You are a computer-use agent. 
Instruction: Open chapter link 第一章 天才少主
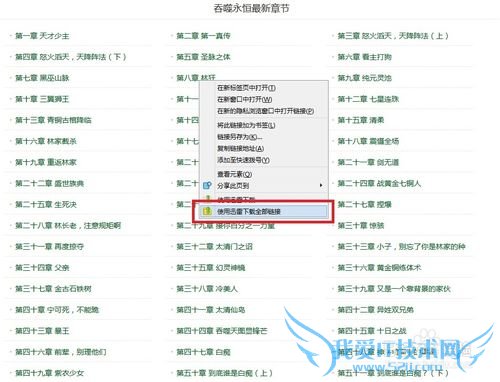click(x=42, y=36)
